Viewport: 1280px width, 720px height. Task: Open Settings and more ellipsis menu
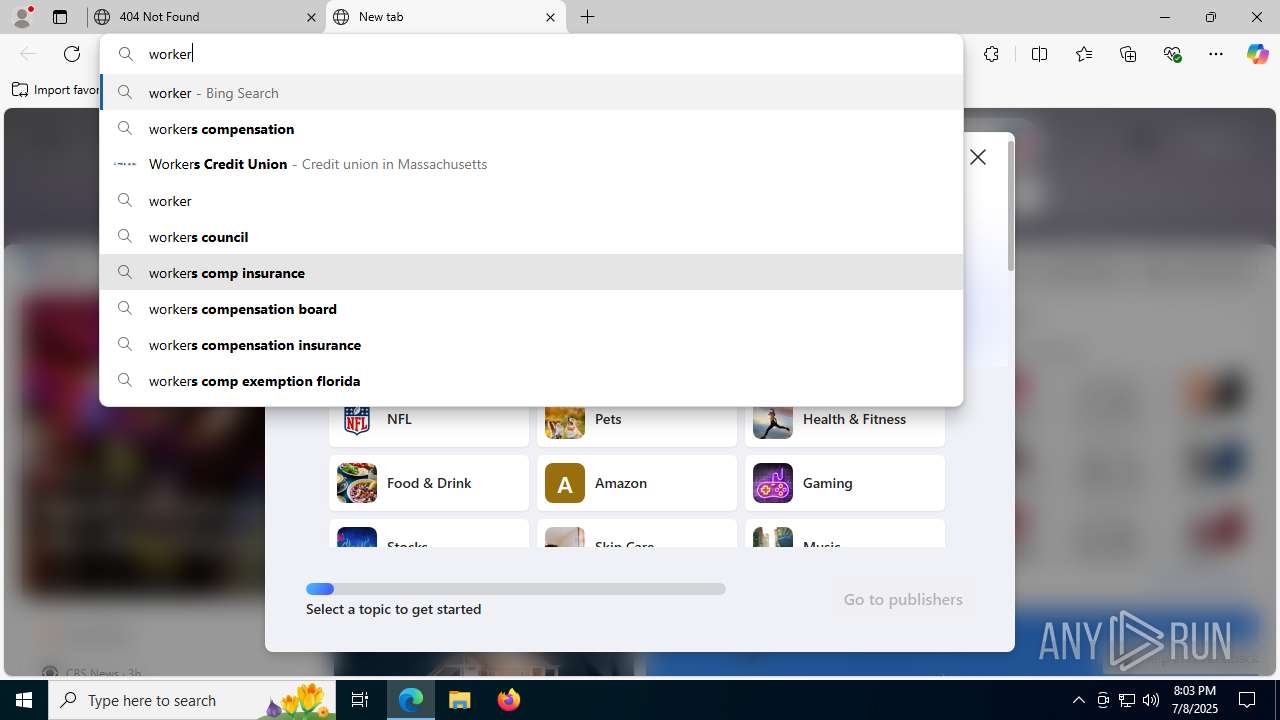[x=1216, y=54]
